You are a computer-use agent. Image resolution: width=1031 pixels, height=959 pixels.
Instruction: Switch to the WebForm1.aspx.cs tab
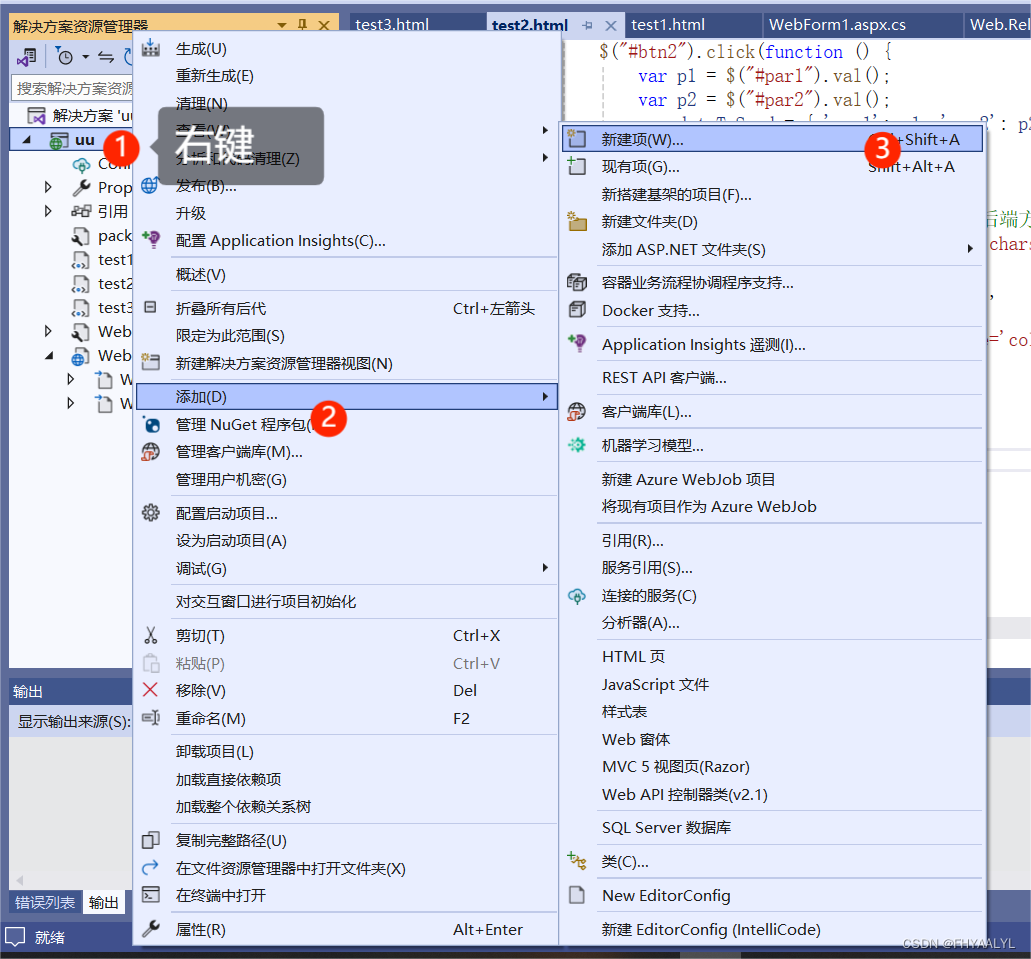[x=837, y=25]
